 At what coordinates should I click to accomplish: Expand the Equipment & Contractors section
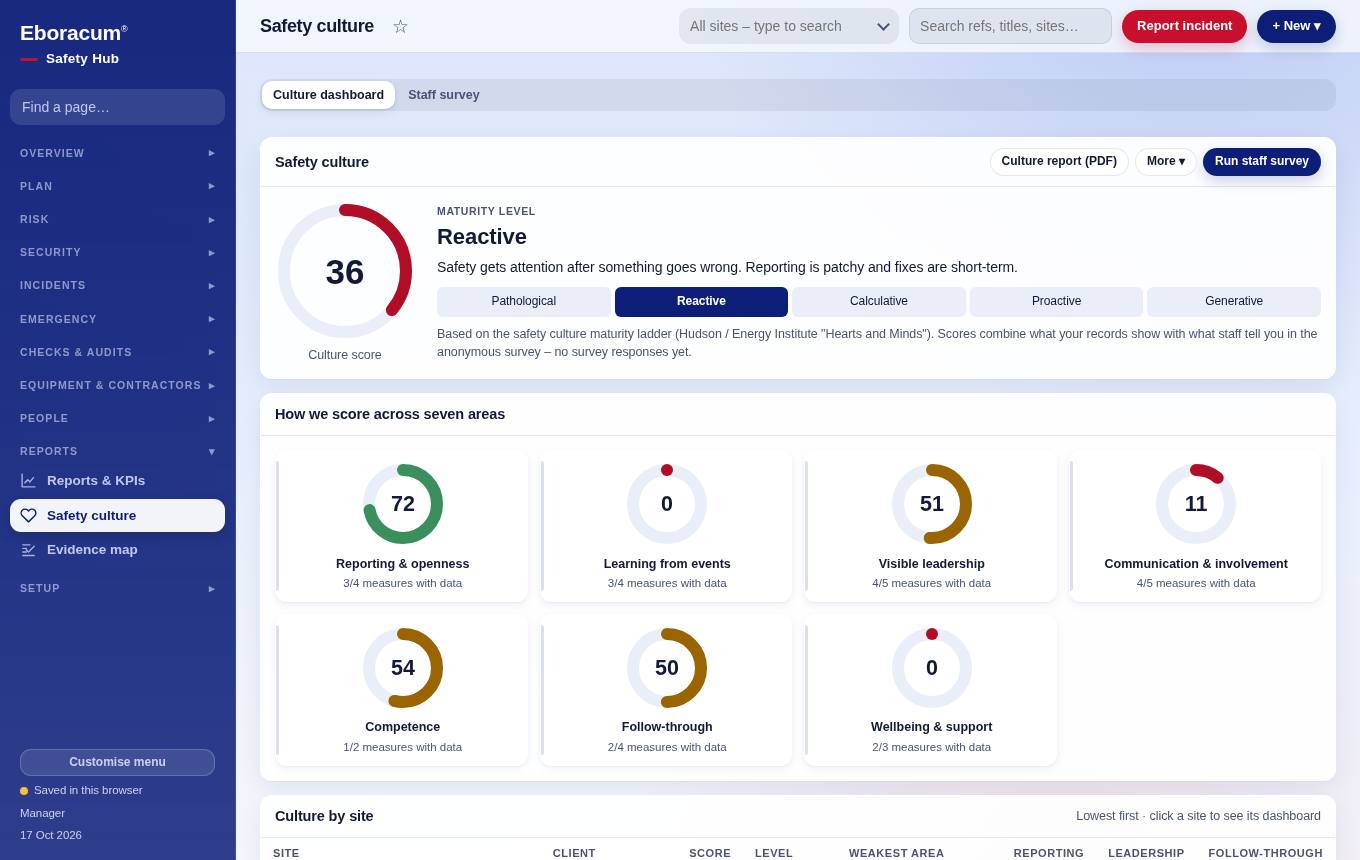click(117, 386)
